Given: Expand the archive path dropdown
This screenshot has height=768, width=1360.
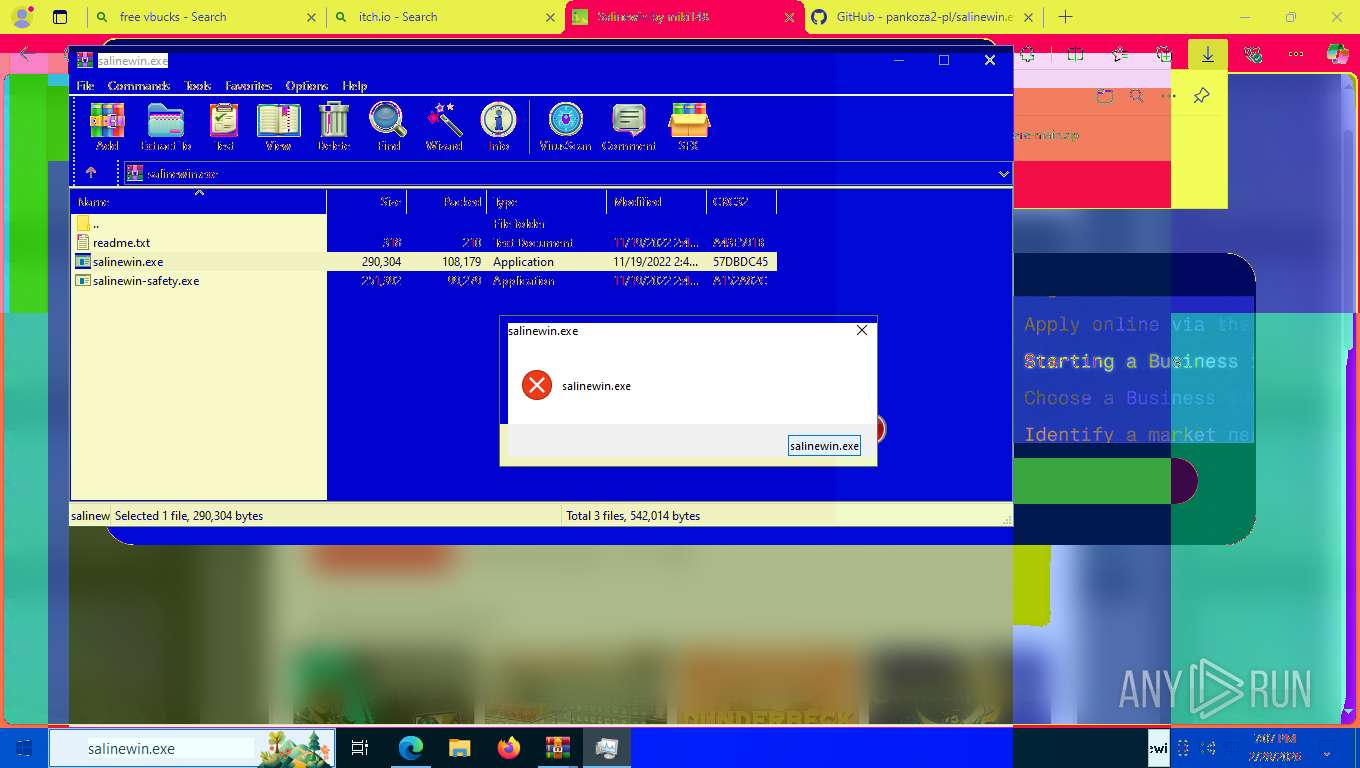Looking at the screenshot, I should pos(1004,174).
